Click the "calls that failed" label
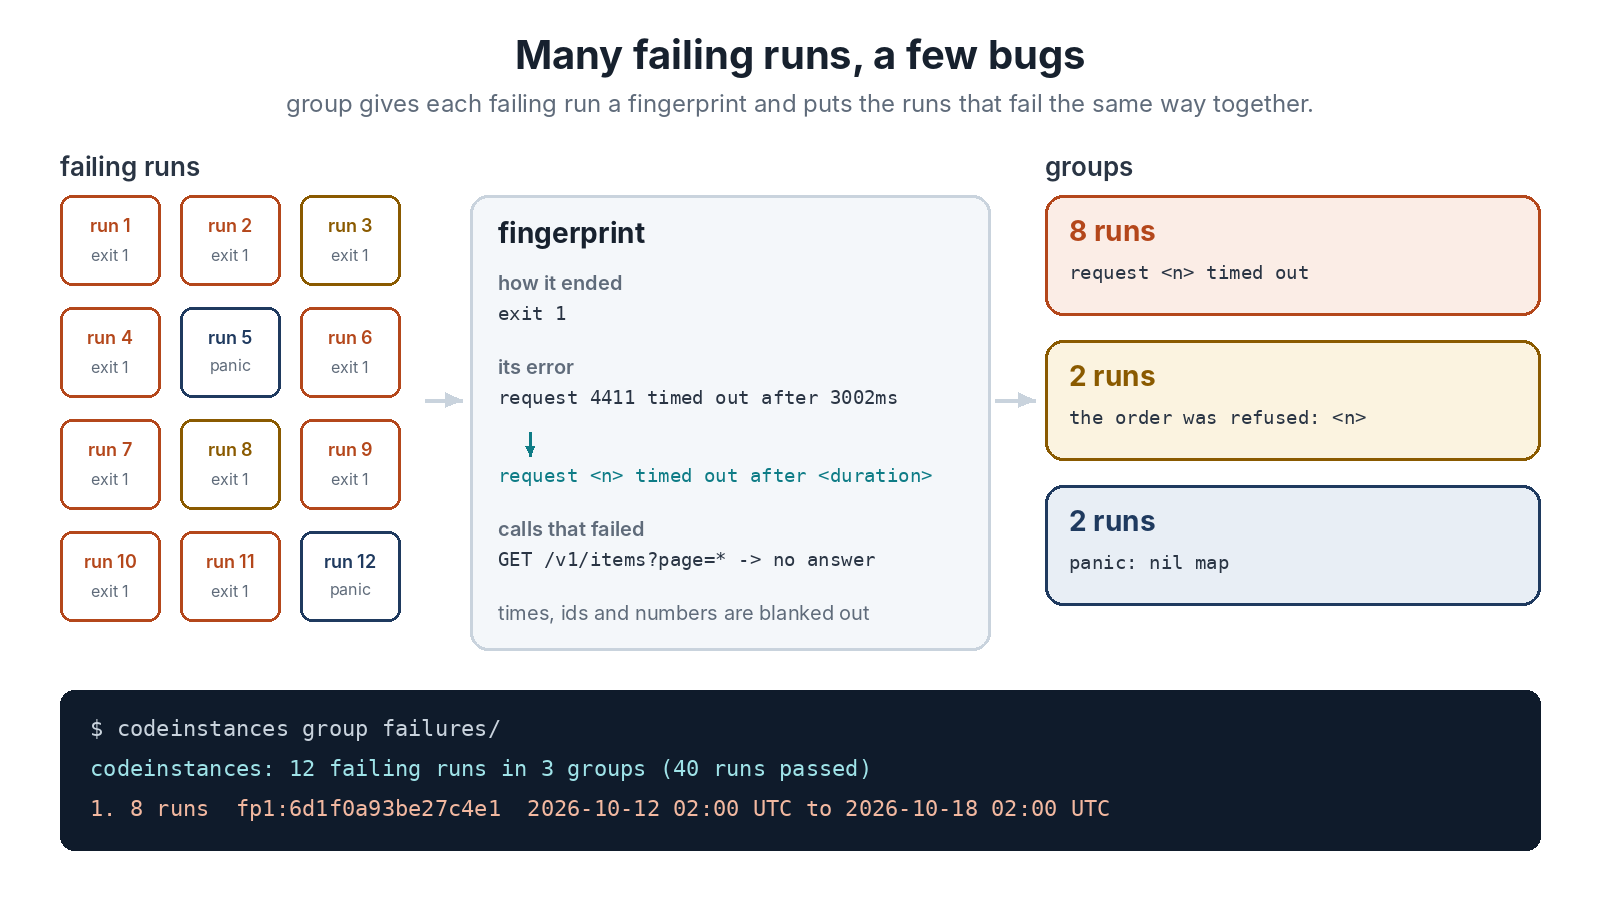The height and width of the screenshot is (900, 1600). [571, 529]
